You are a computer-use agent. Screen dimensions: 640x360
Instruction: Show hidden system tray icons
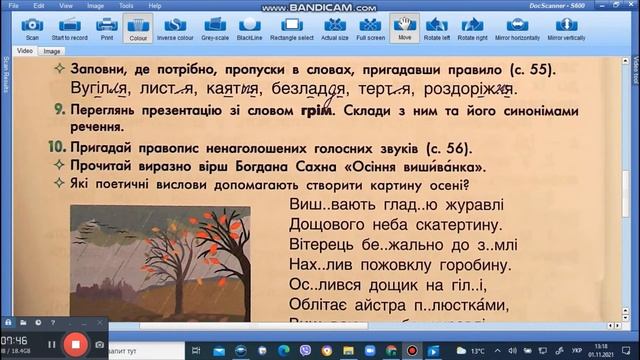click(498, 351)
